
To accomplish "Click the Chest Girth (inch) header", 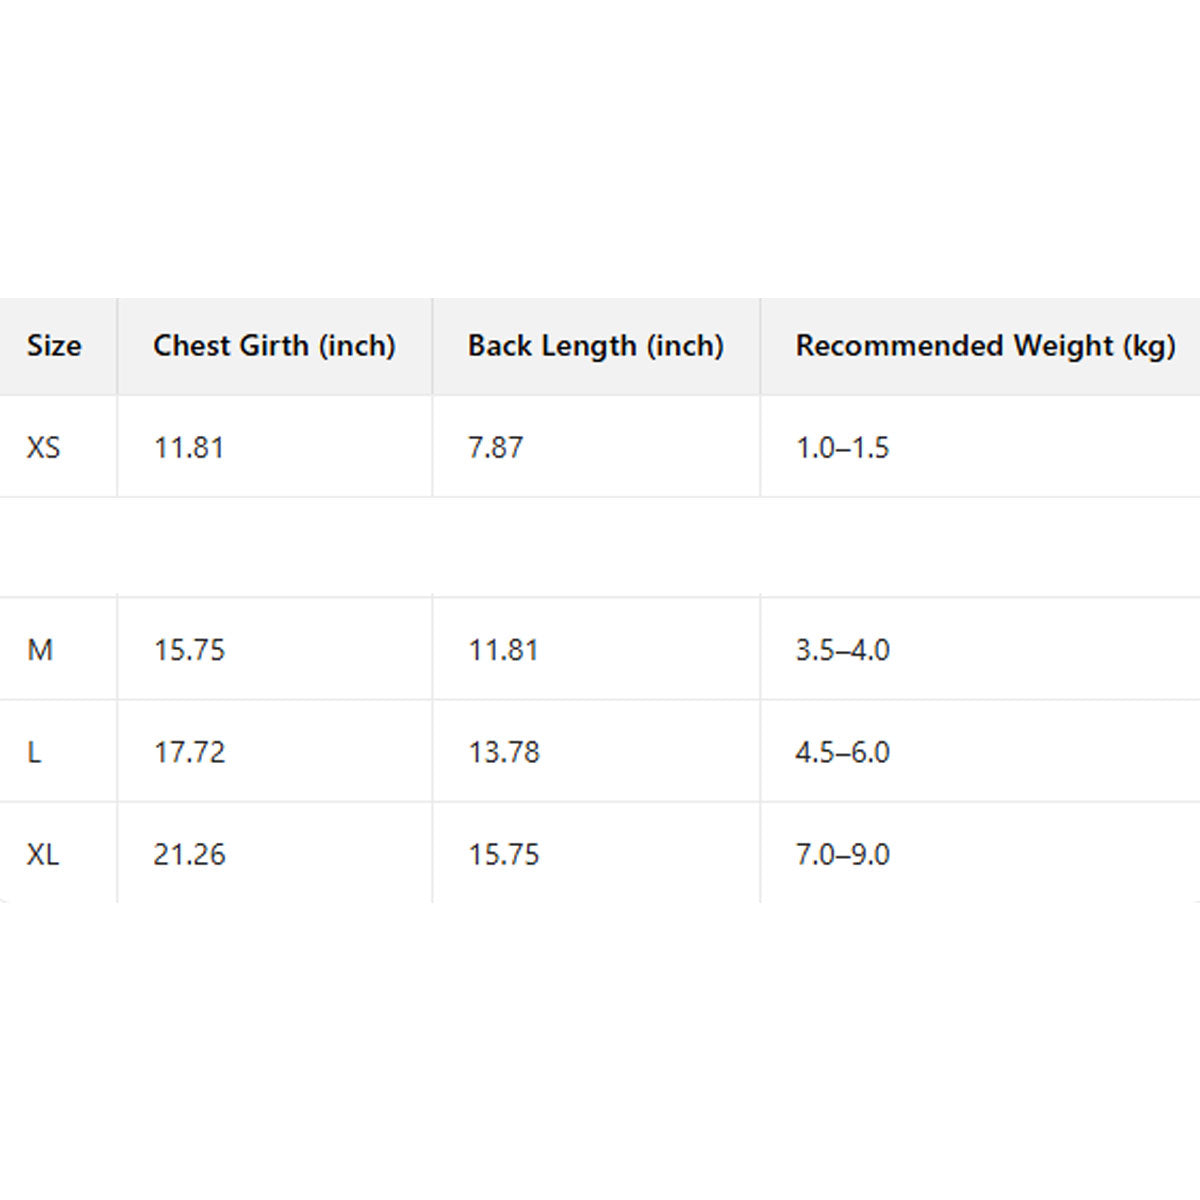I will [x=274, y=346].
